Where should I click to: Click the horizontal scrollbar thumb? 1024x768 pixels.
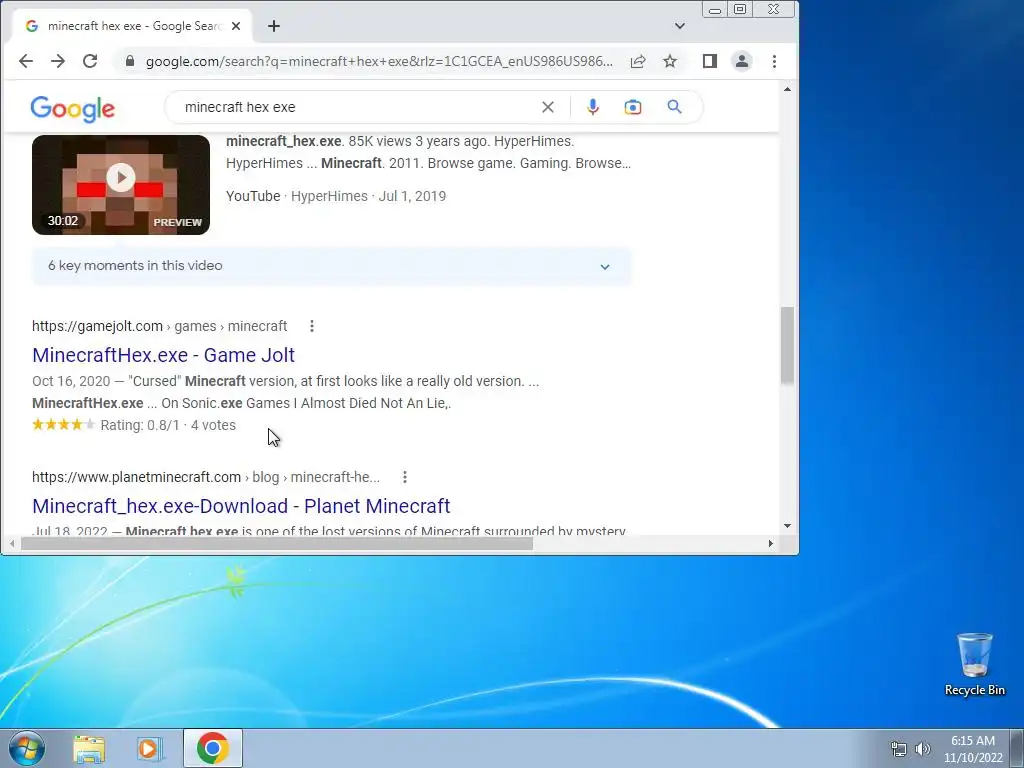pos(277,543)
